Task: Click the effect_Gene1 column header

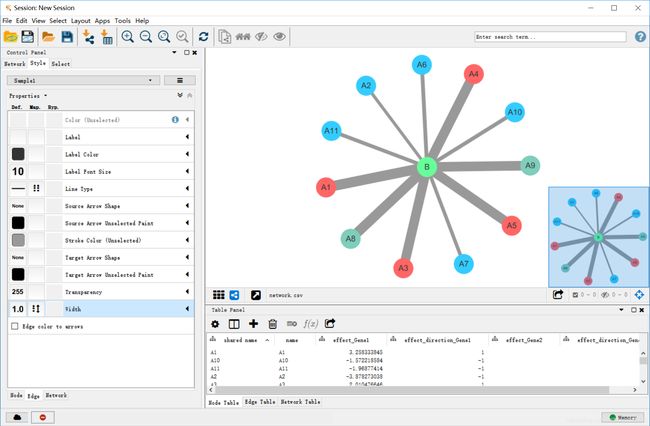Action: pyautogui.click(x=351, y=340)
